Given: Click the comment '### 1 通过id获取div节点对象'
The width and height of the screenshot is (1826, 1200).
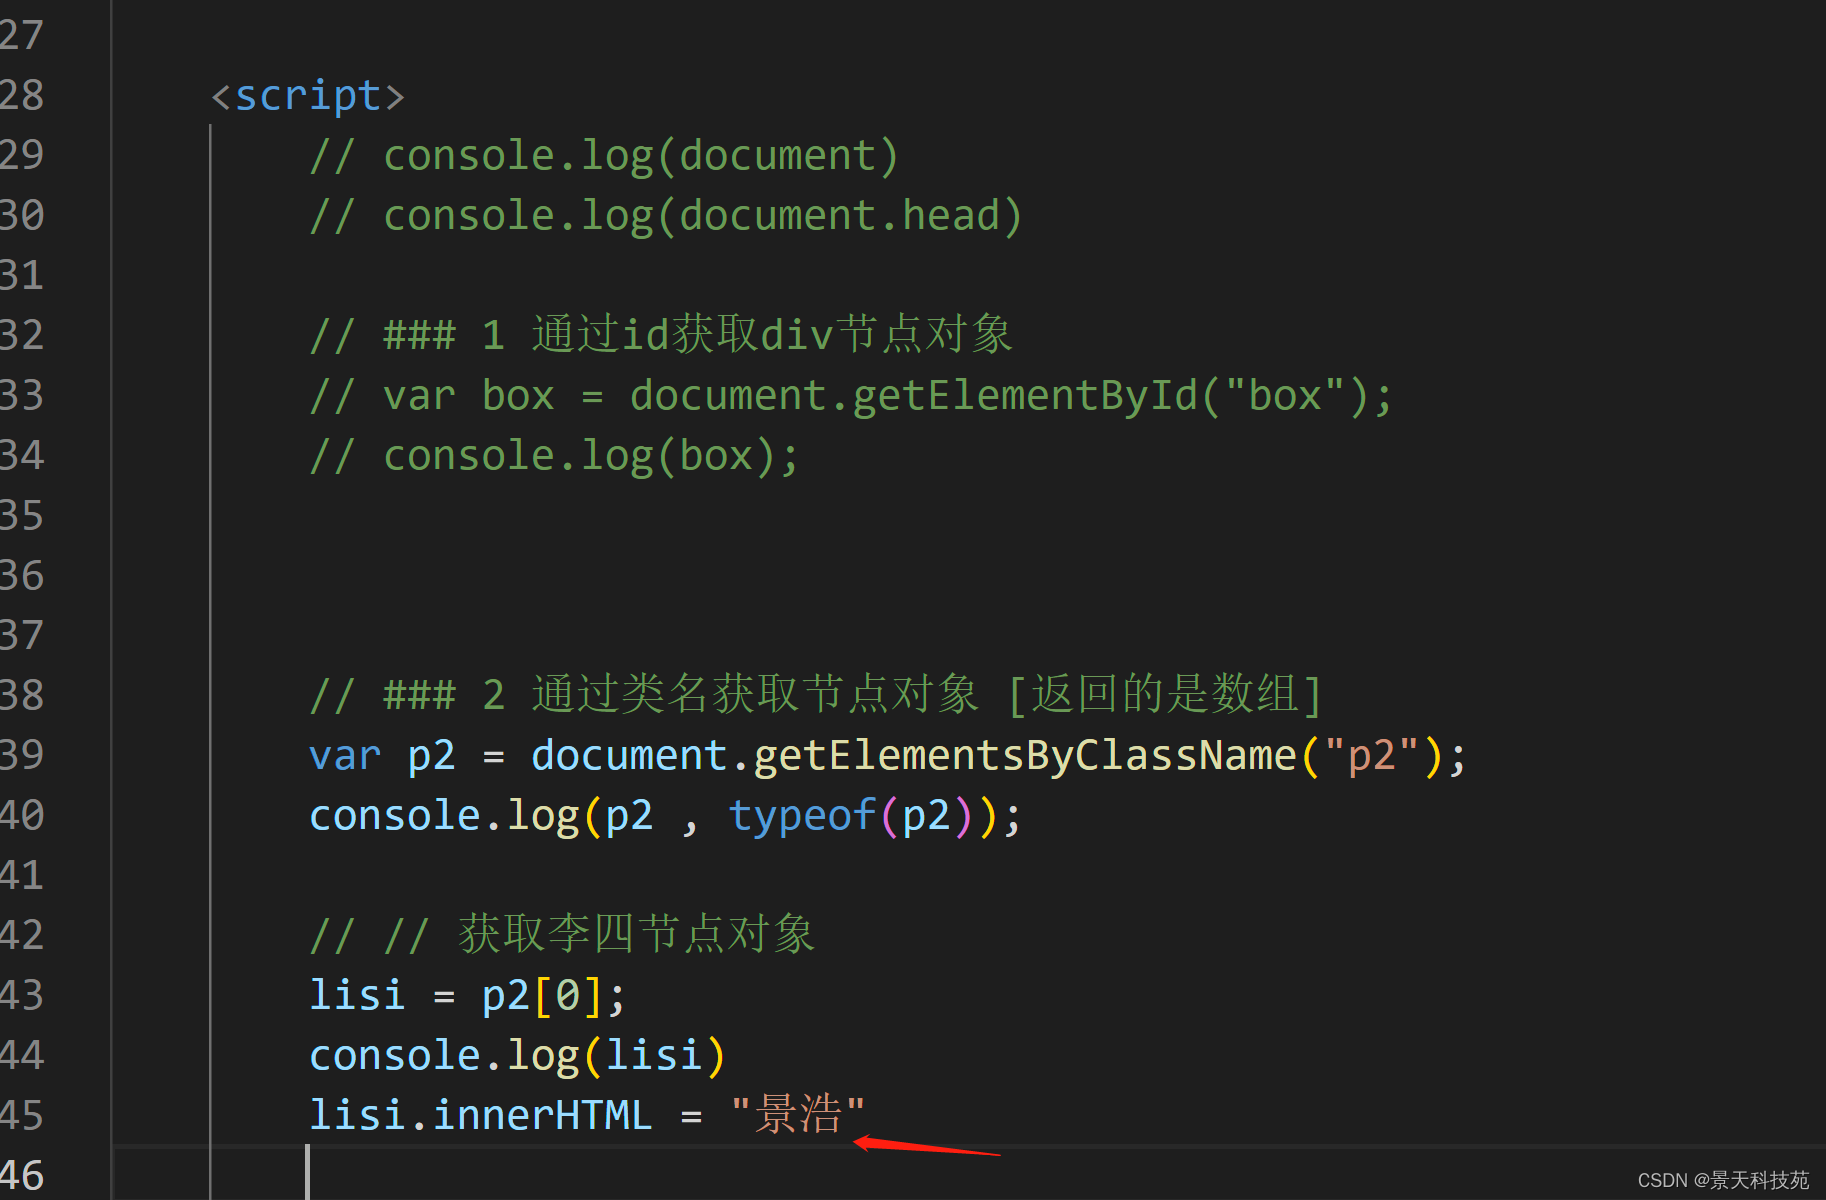Looking at the screenshot, I should coord(661,335).
